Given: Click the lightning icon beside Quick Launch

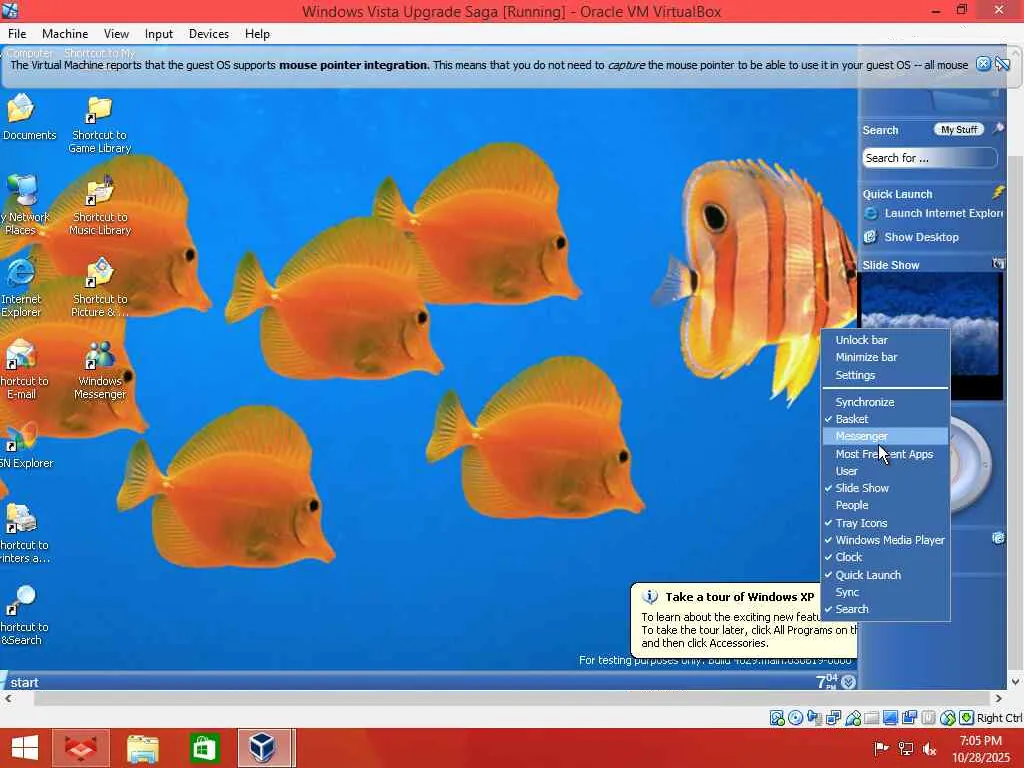Looking at the screenshot, I should point(998,193).
